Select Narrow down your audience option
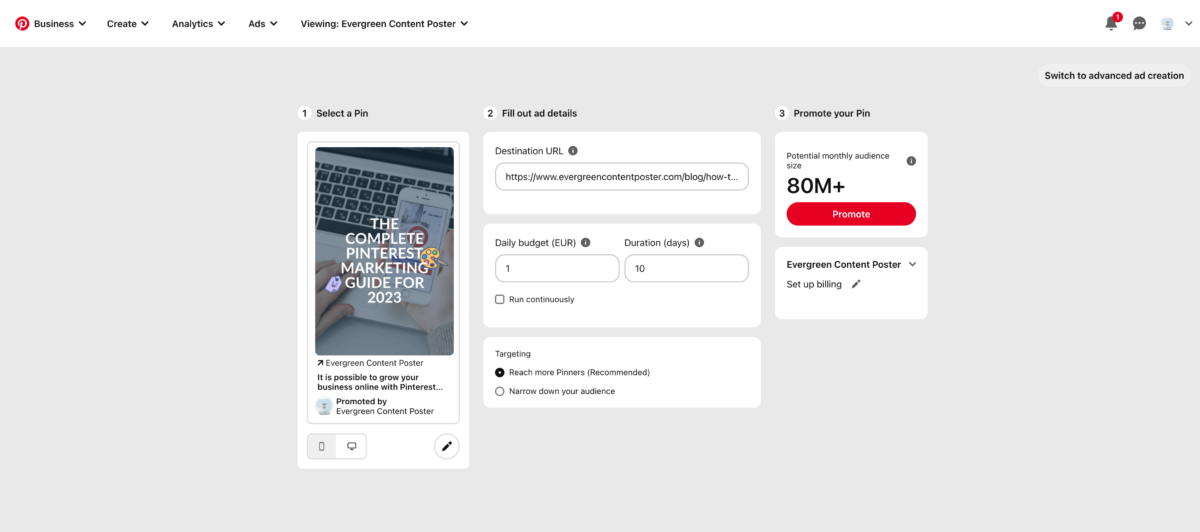The image size is (1200, 532). 500,391
